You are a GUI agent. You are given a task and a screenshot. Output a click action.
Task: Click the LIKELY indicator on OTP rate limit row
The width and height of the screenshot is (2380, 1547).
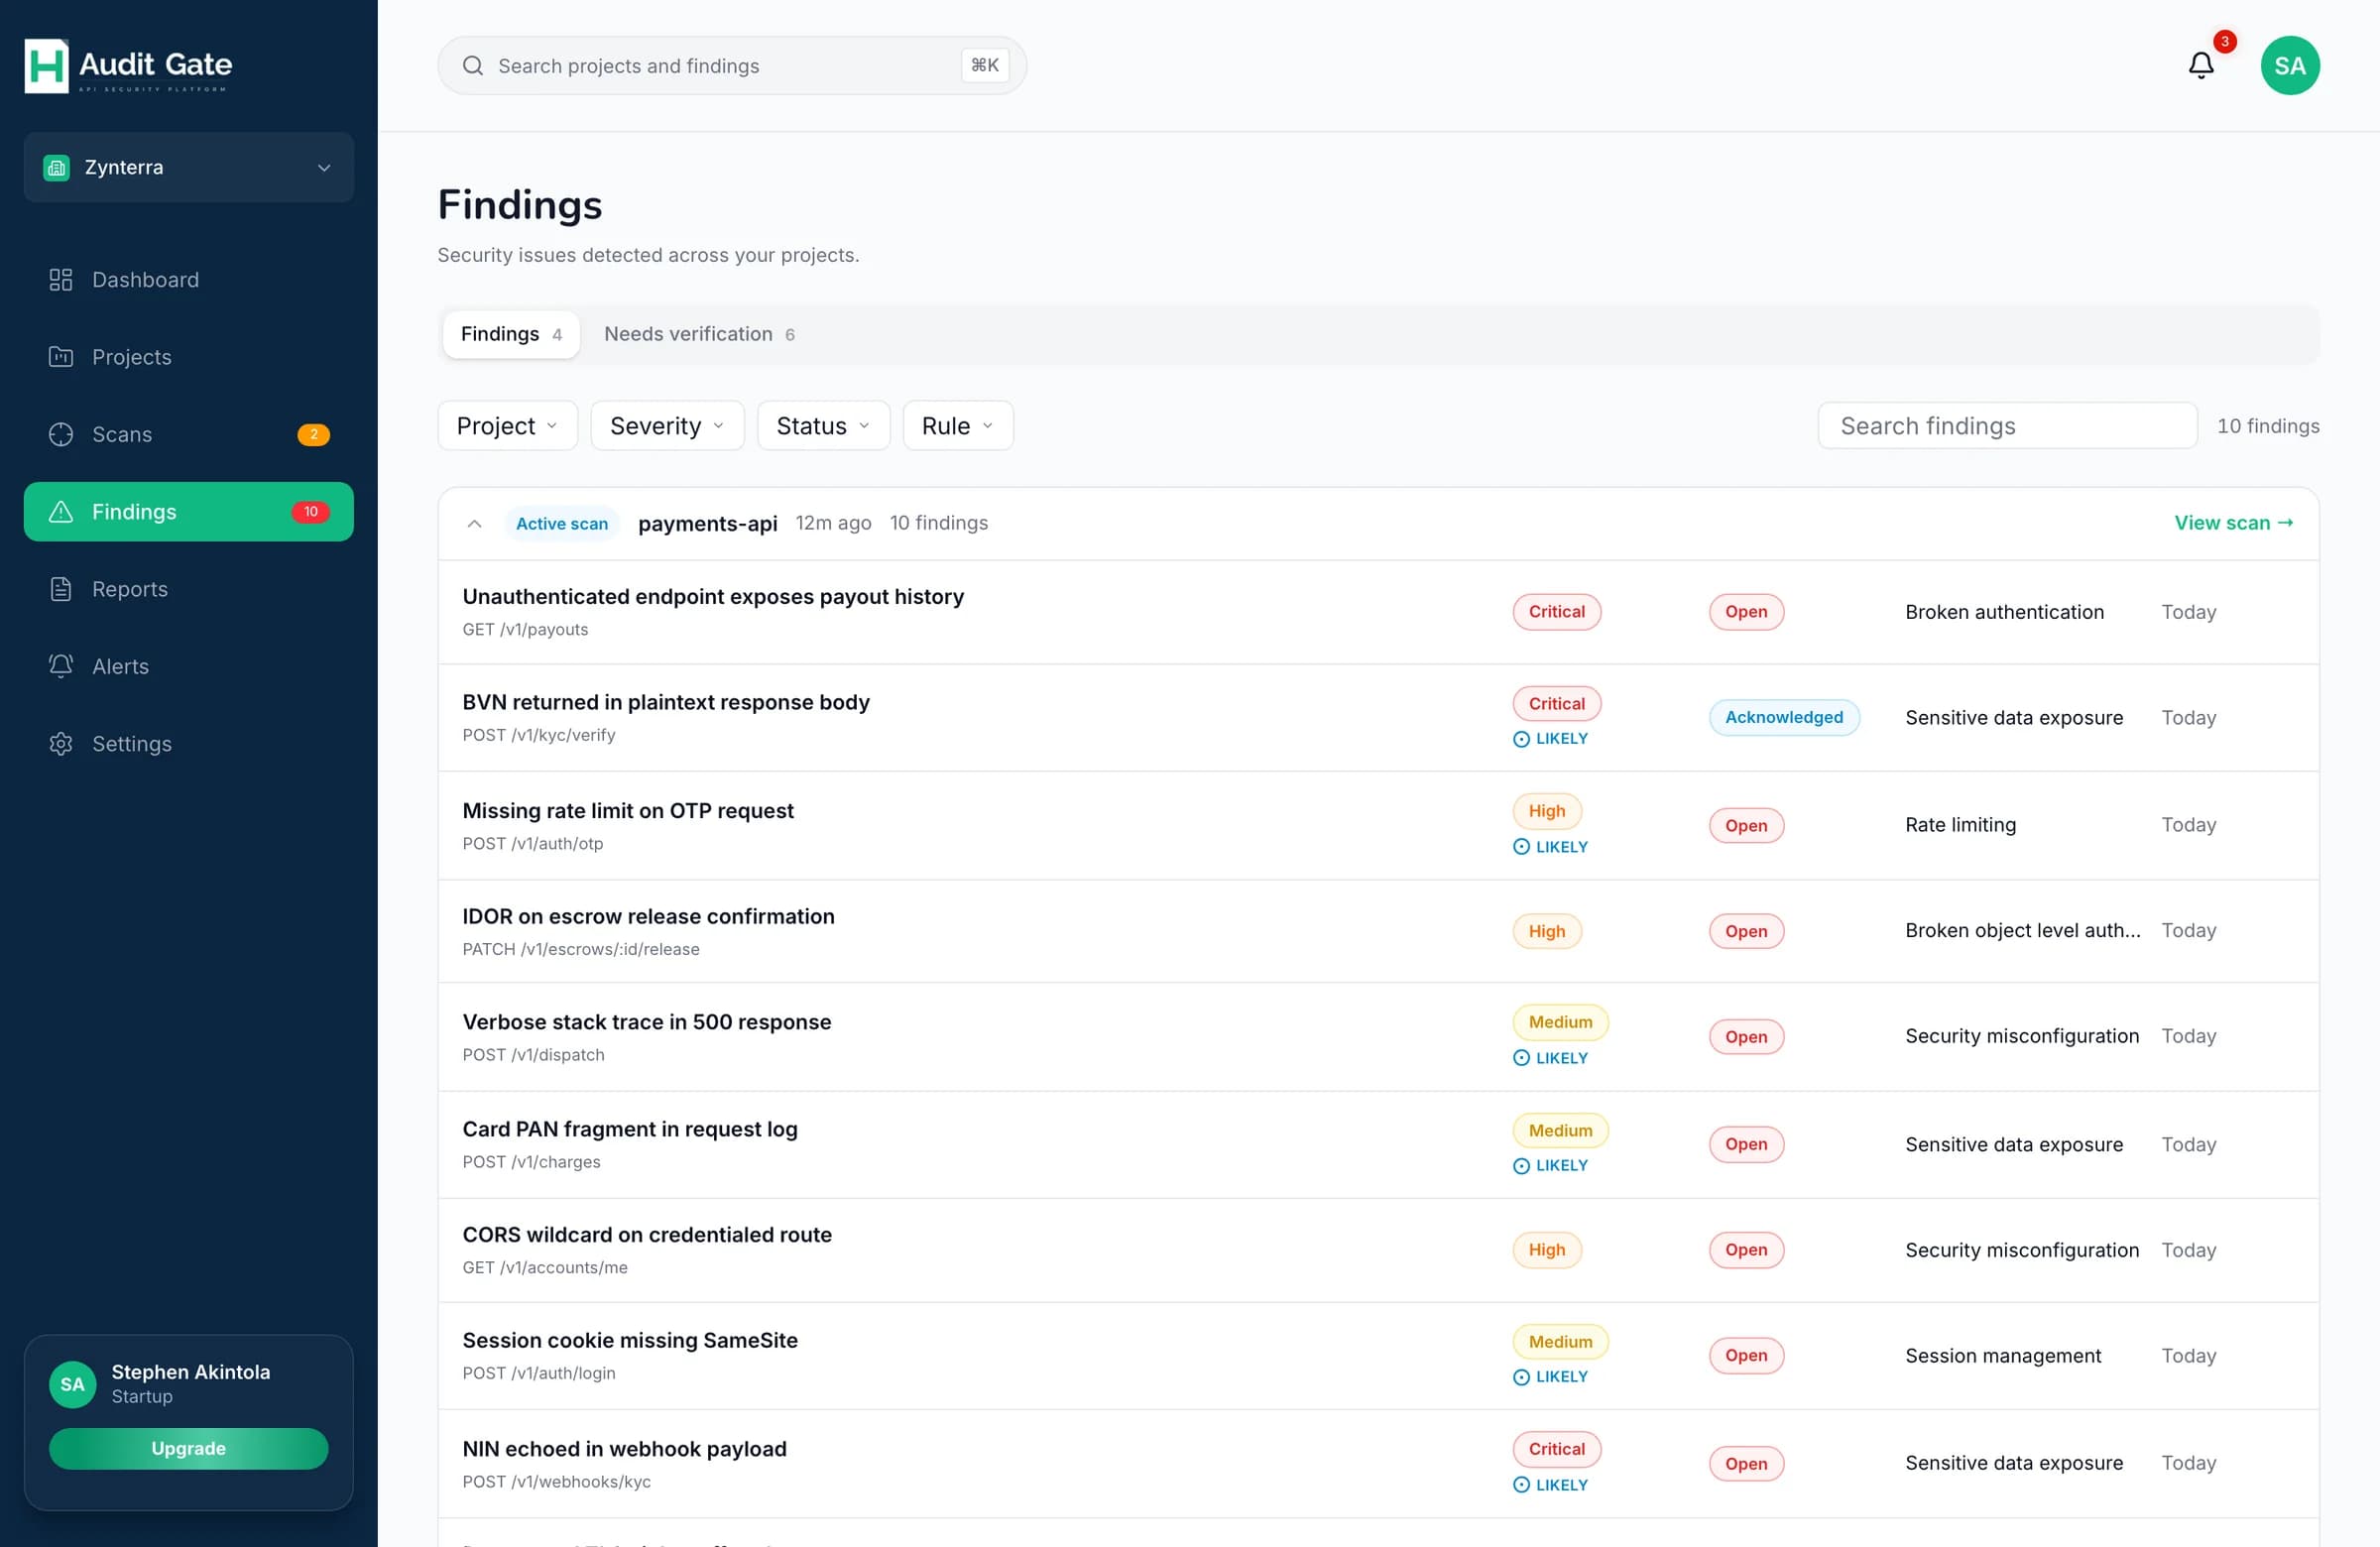pyautogui.click(x=1550, y=847)
